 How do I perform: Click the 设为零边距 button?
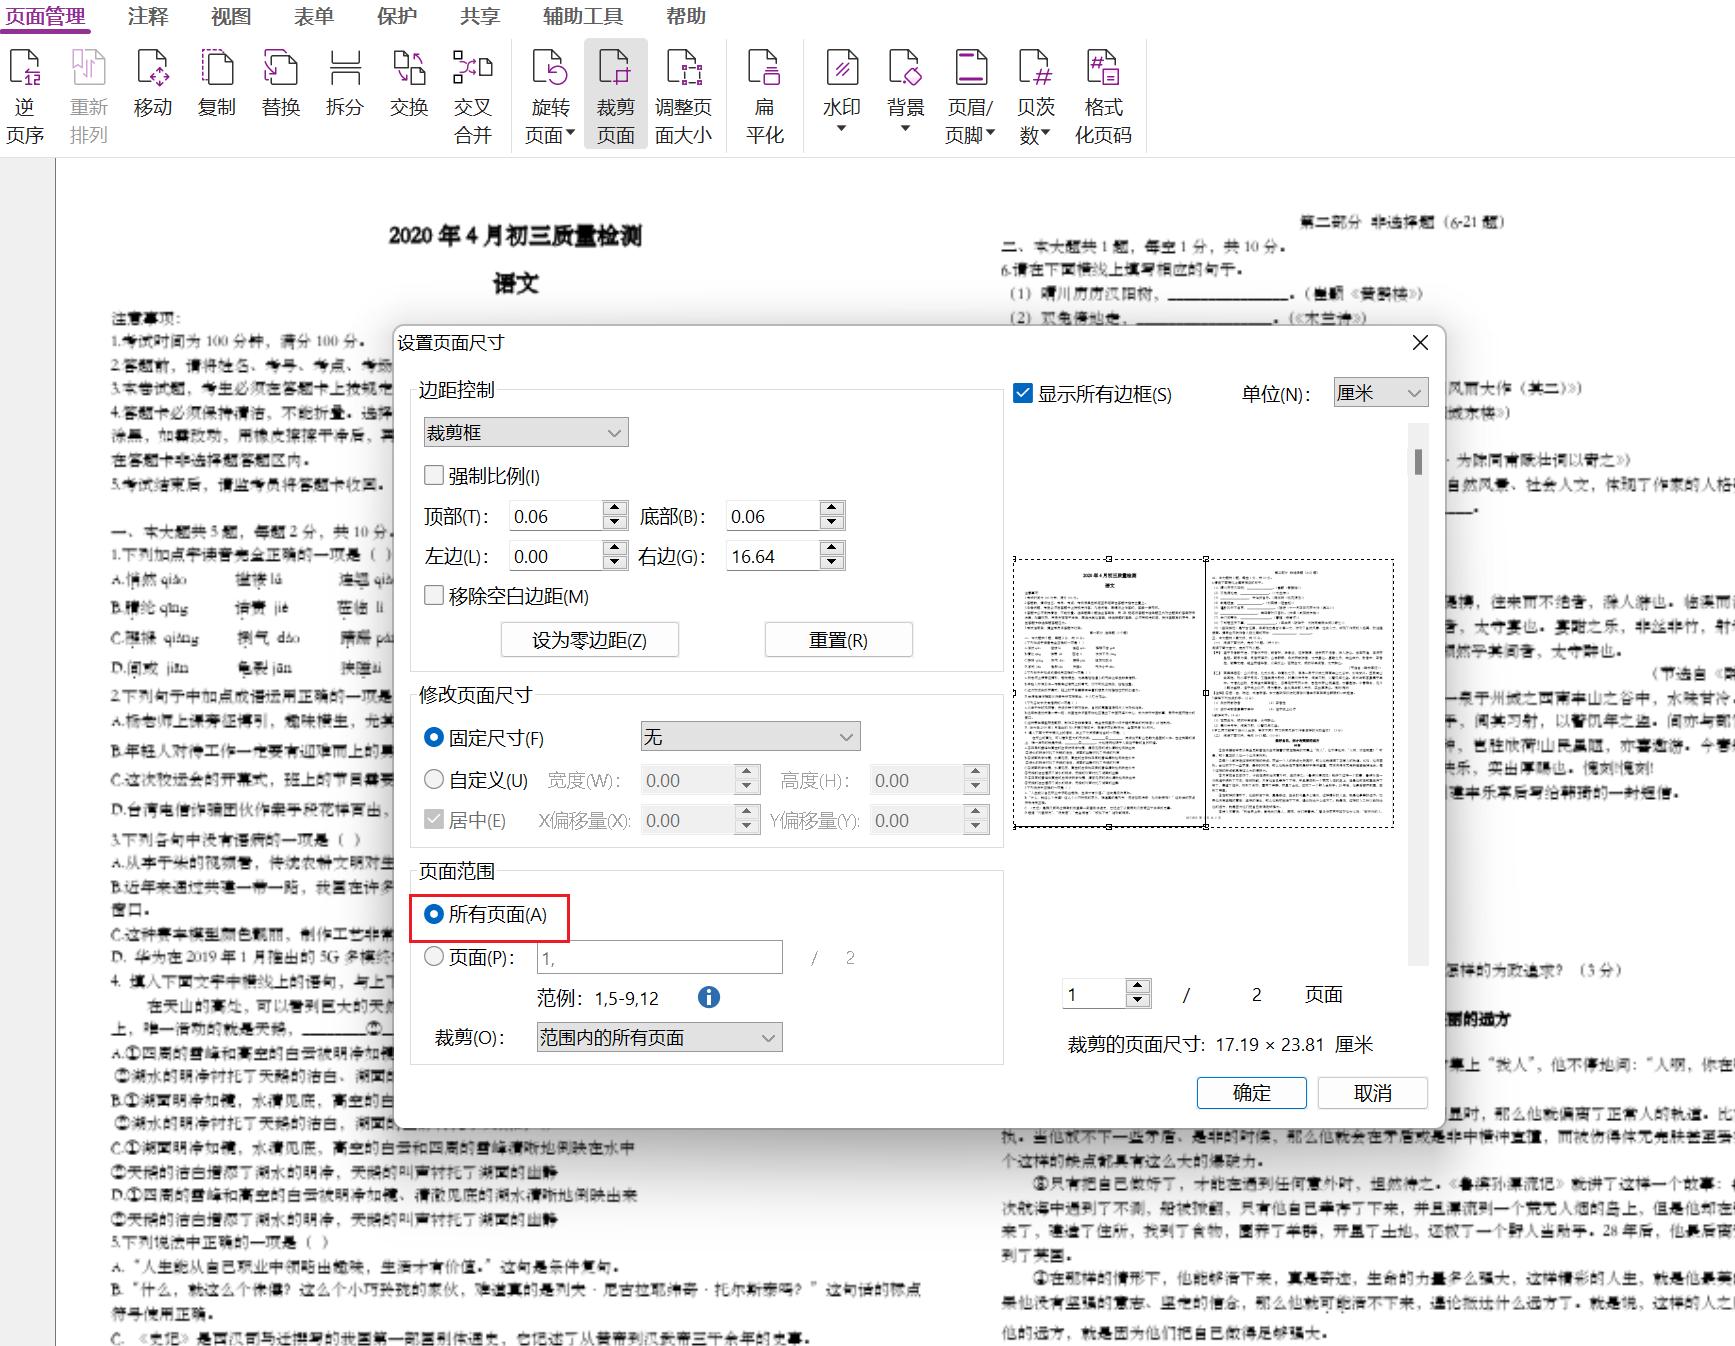click(x=589, y=639)
